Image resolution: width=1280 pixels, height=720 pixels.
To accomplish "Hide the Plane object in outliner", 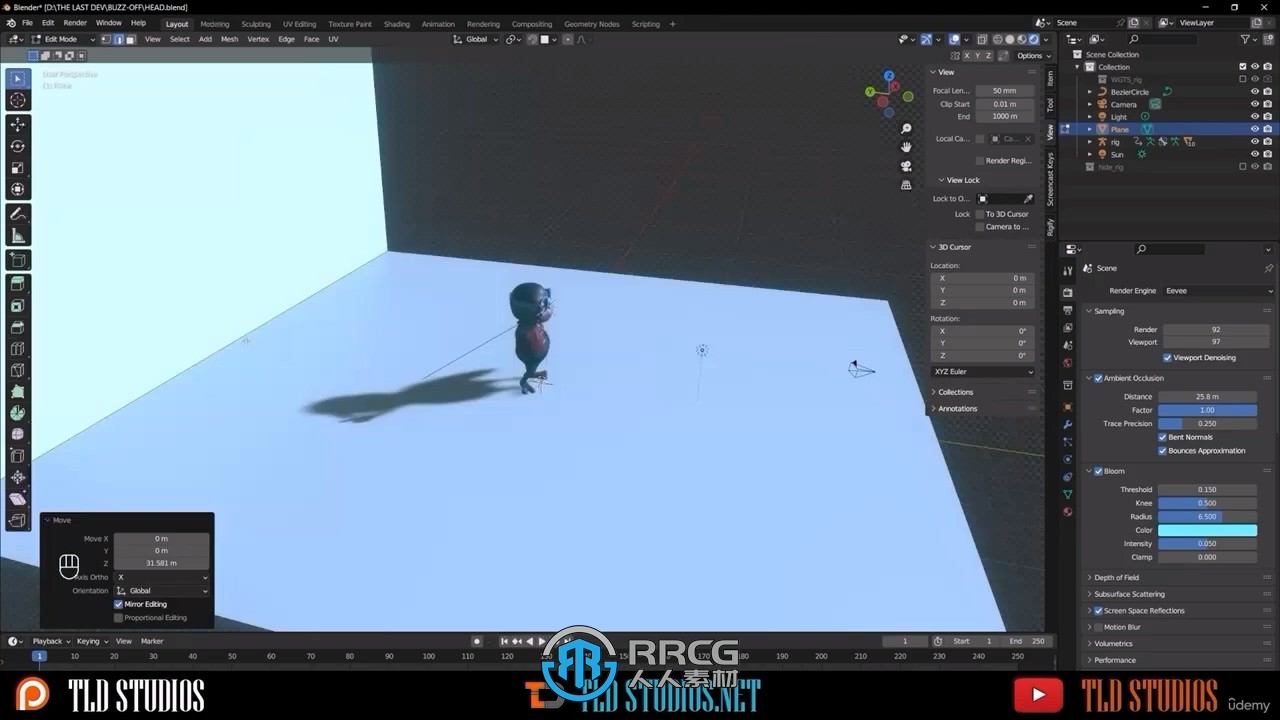I will coord(1254,129).
